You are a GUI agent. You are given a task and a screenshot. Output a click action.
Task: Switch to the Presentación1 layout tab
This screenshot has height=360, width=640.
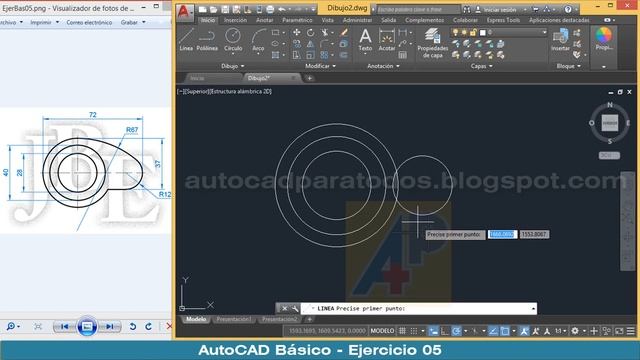click(234, 319)
